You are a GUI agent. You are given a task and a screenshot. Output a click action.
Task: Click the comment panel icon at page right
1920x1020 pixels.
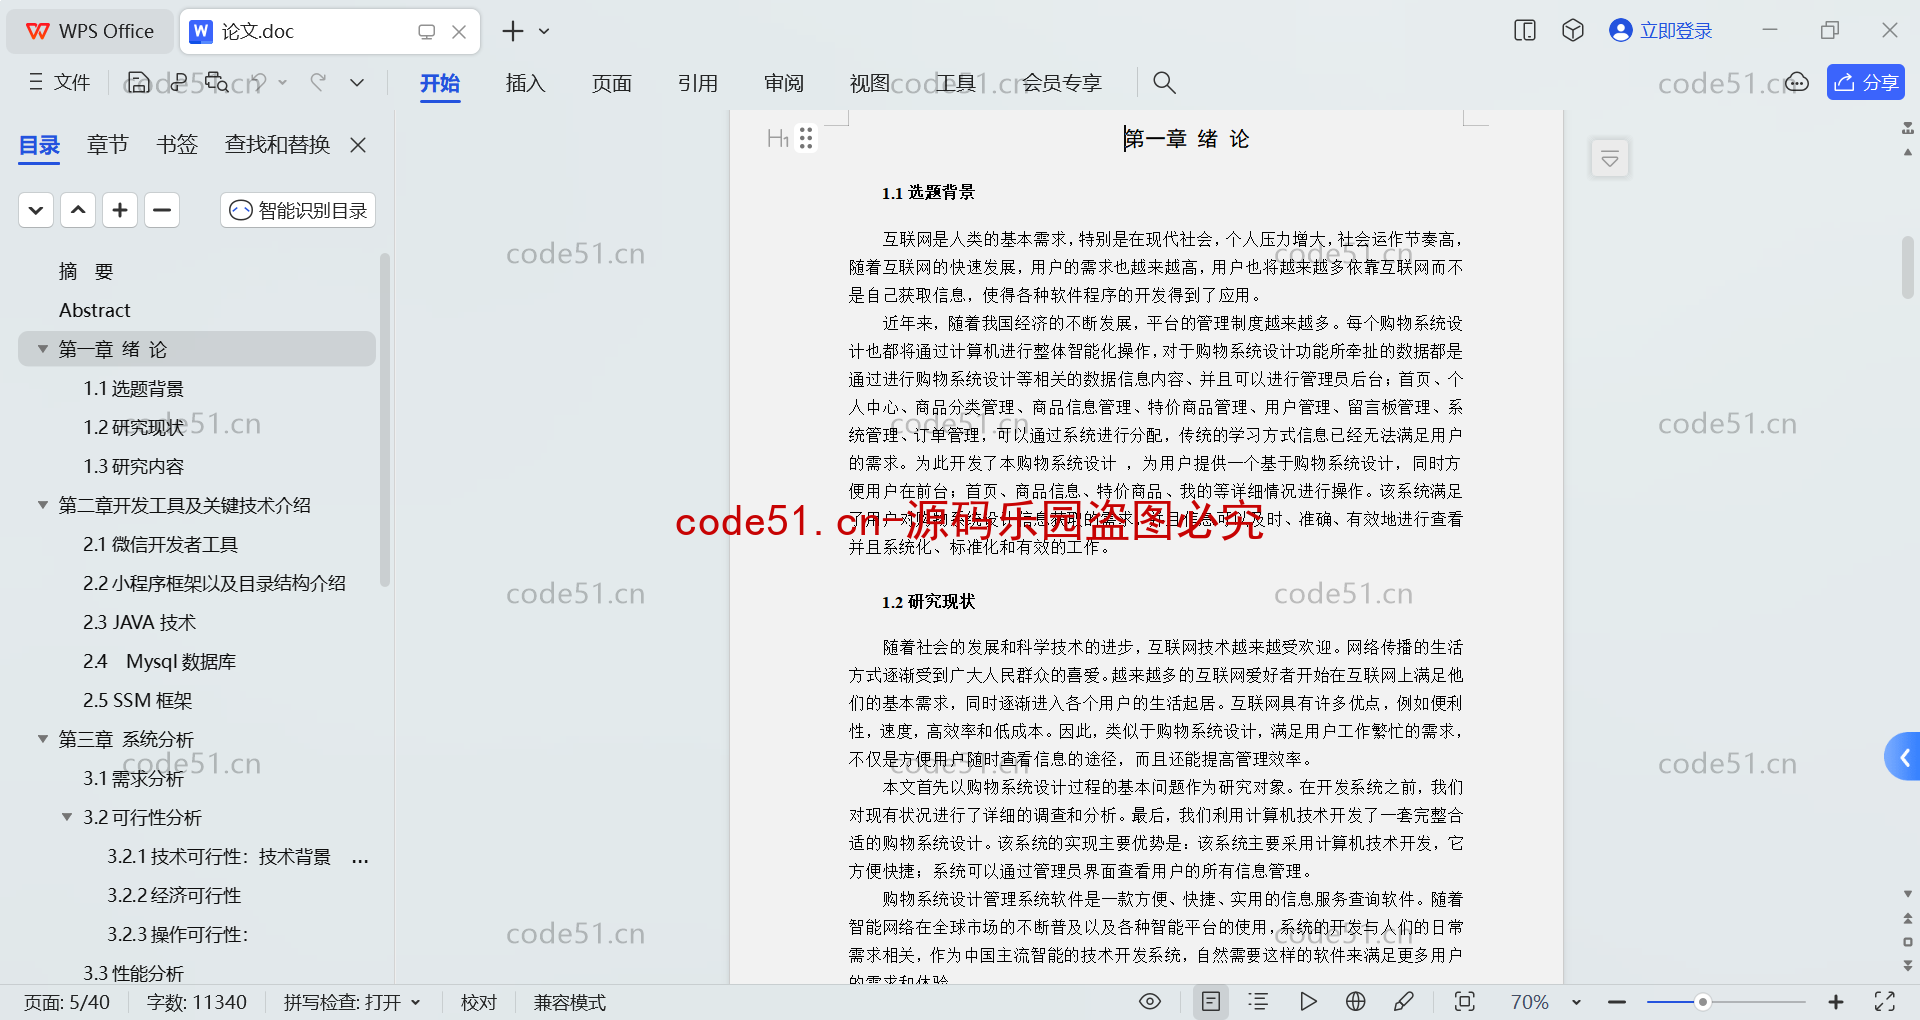(x=1610, y=158)
